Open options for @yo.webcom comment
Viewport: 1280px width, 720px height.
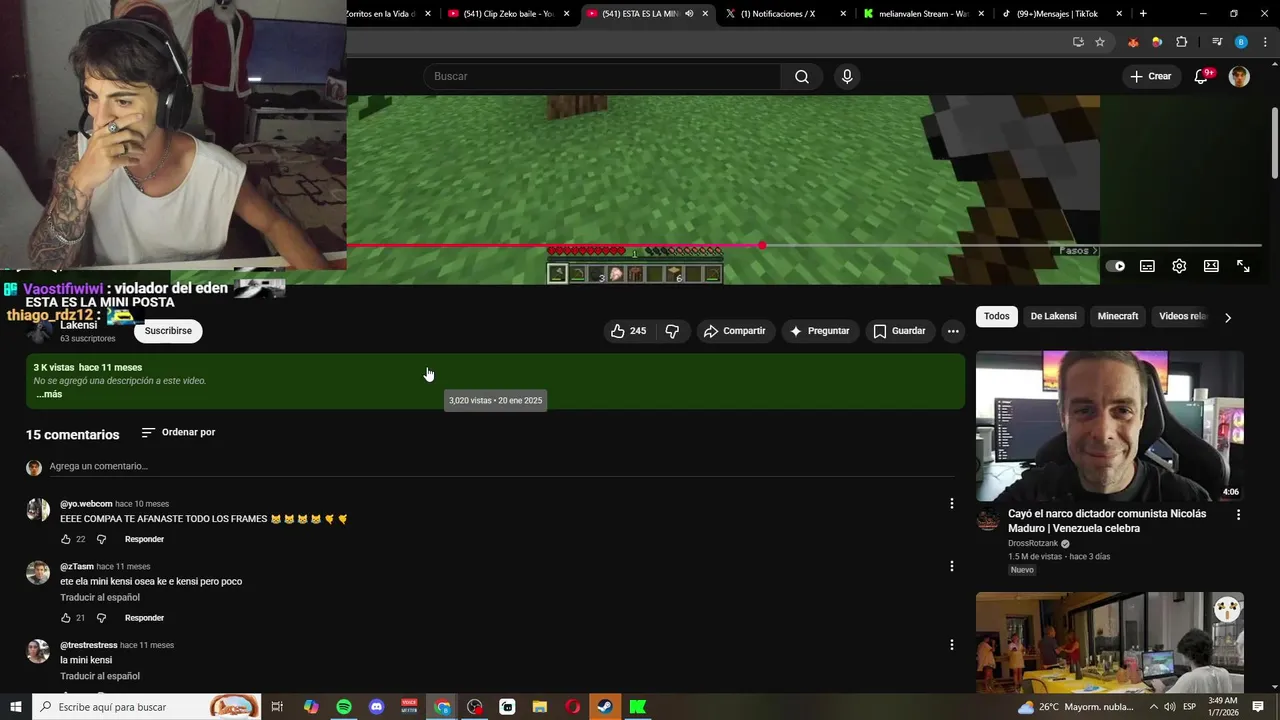[952, 504]
